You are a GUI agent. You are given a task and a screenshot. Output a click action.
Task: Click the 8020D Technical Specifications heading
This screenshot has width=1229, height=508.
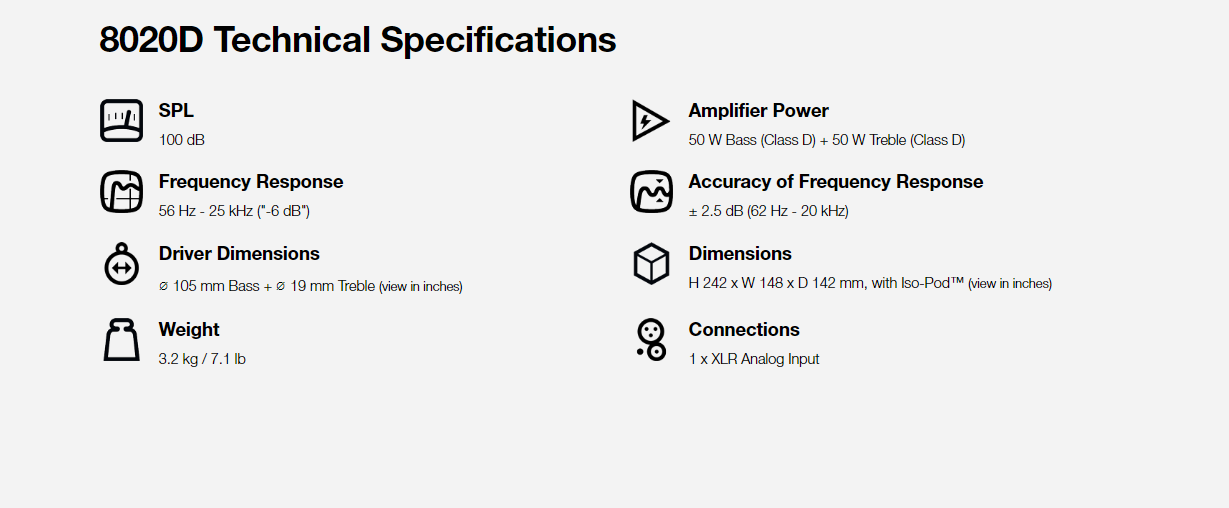click(x=357, y=41)
